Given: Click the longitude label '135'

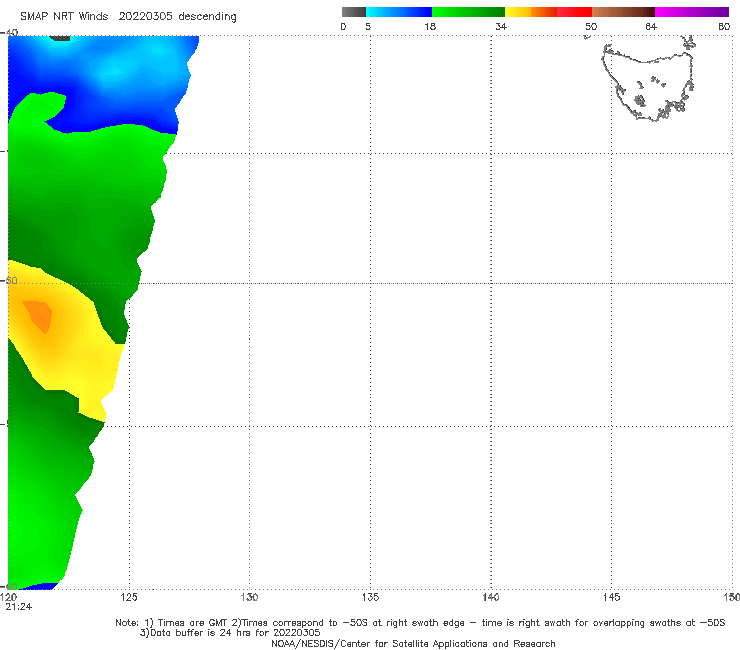Looking at the screenshot, I should [x=370, y=597].
